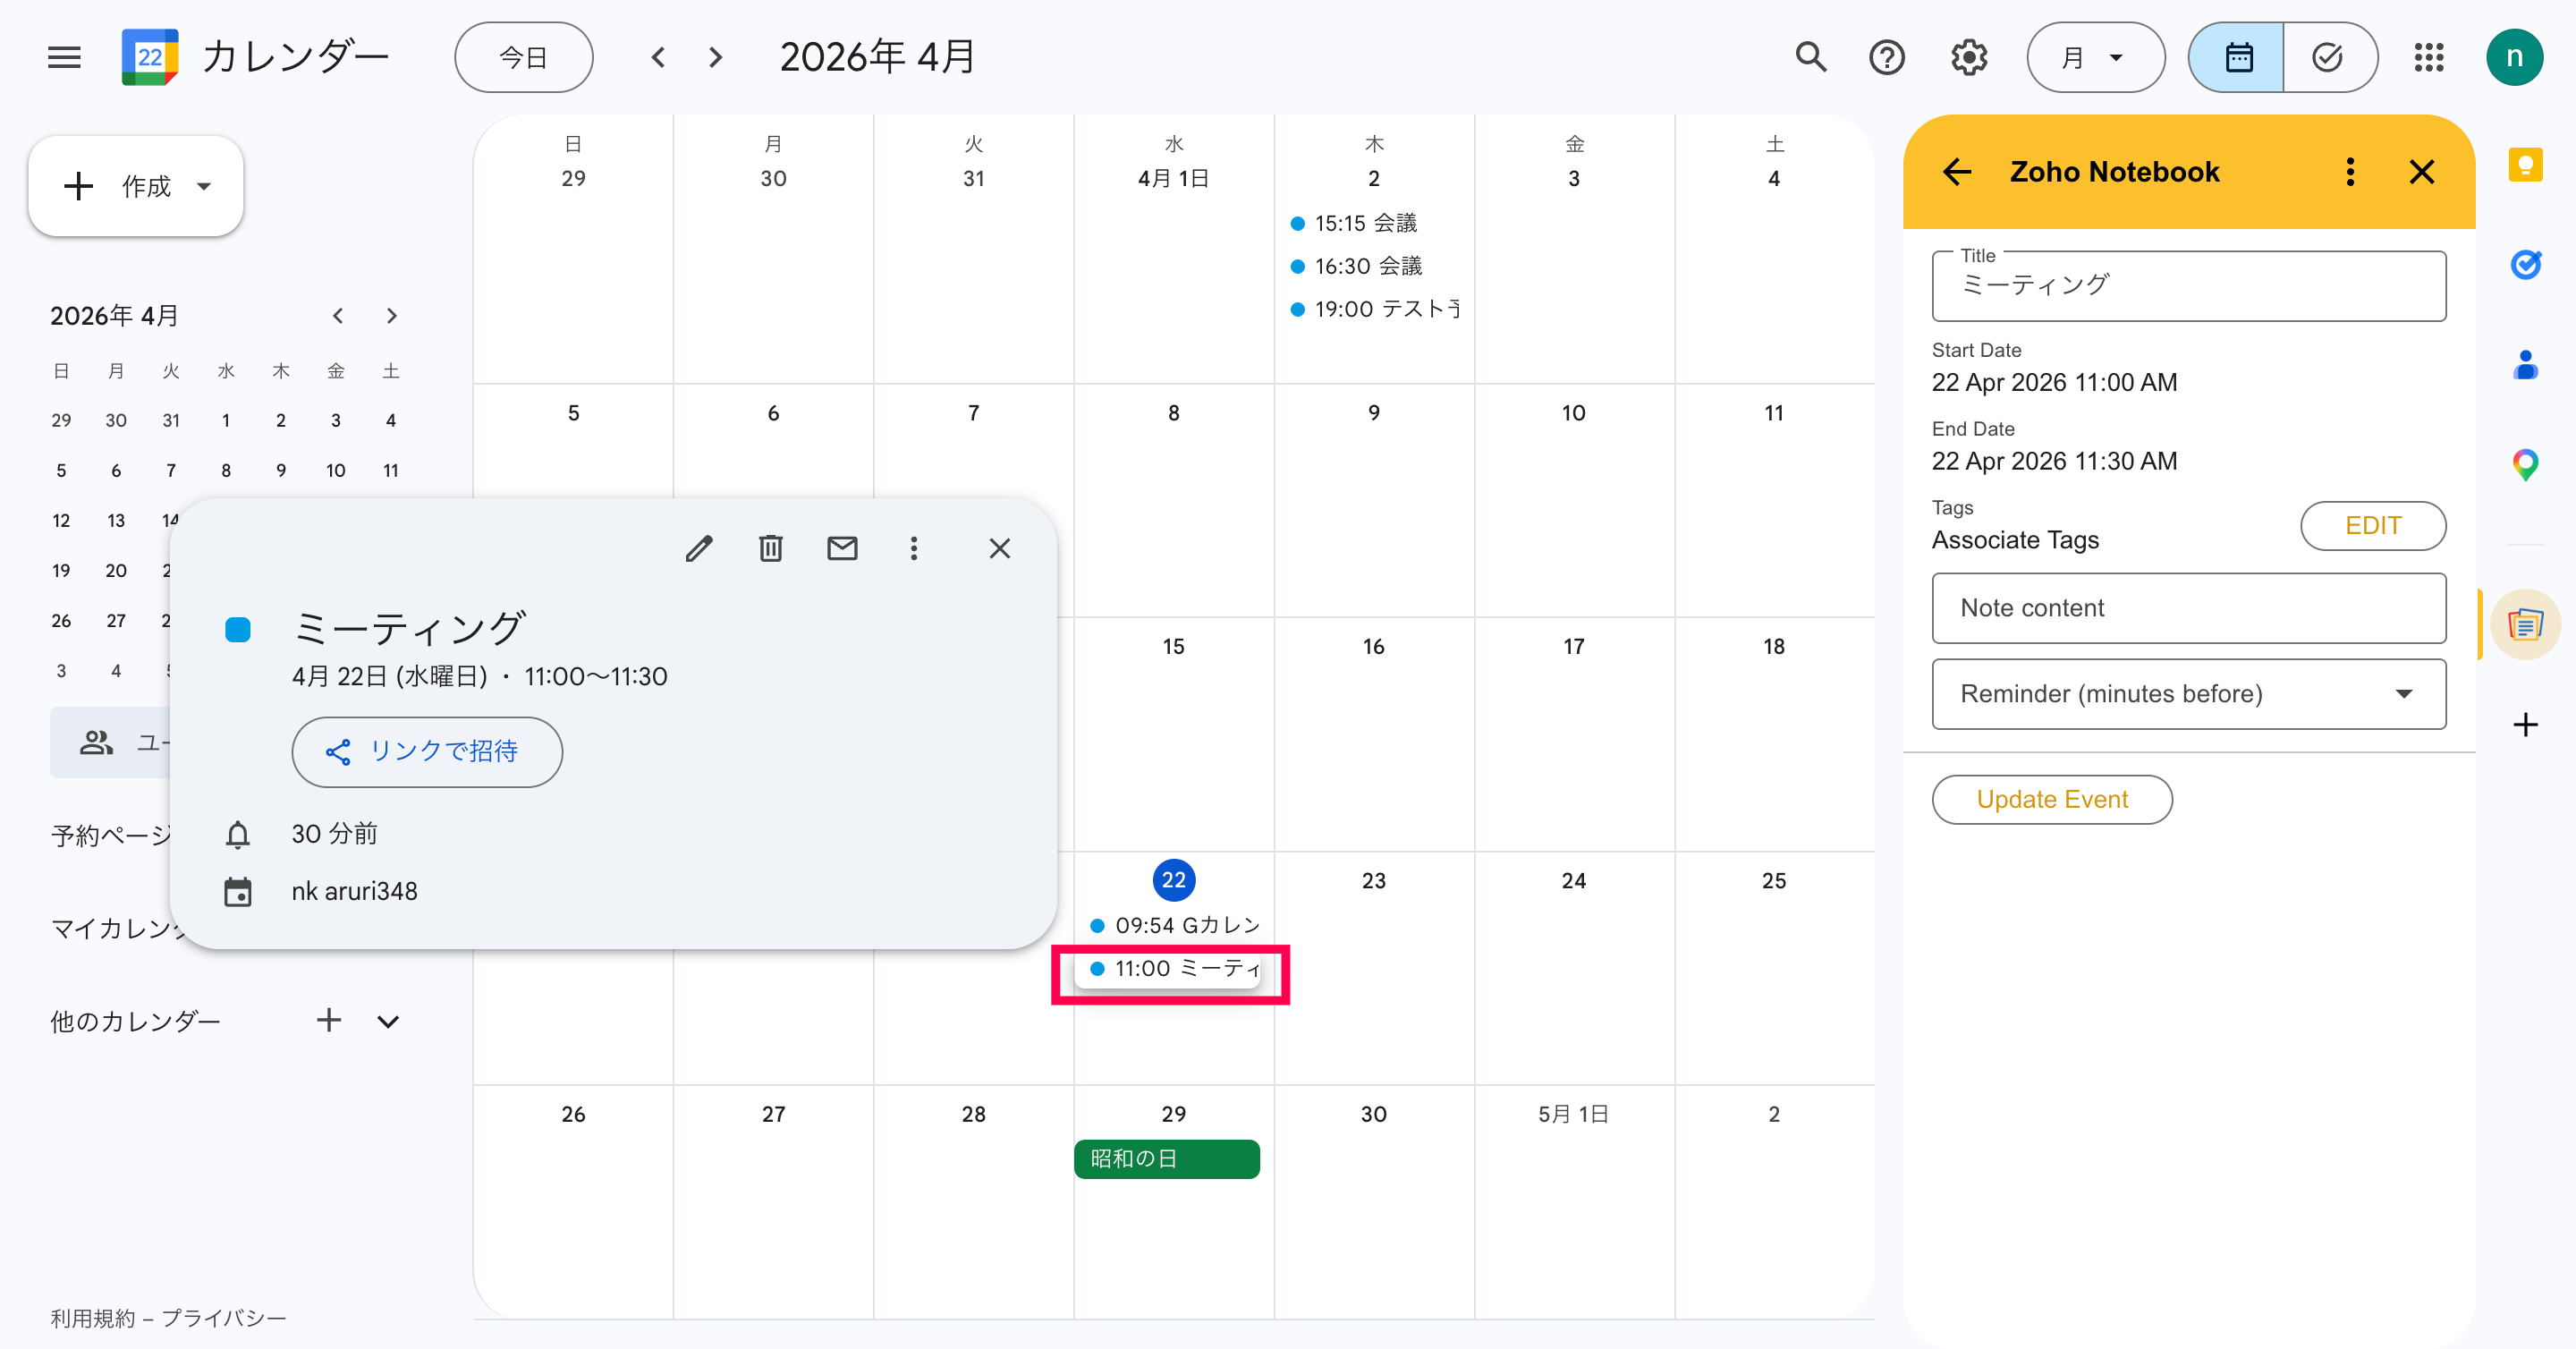
Task: Collapse the 他のカレンダー section chevron
Action: coord(388,1021)
